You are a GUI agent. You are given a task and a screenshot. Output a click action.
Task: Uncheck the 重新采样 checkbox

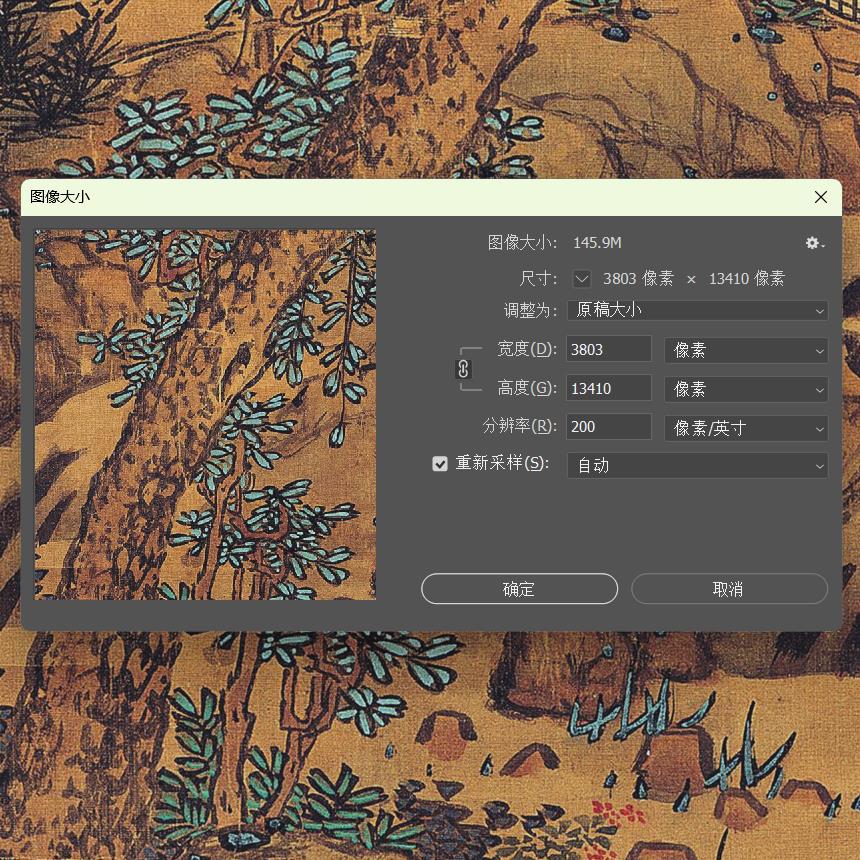(x=440, y=464)
